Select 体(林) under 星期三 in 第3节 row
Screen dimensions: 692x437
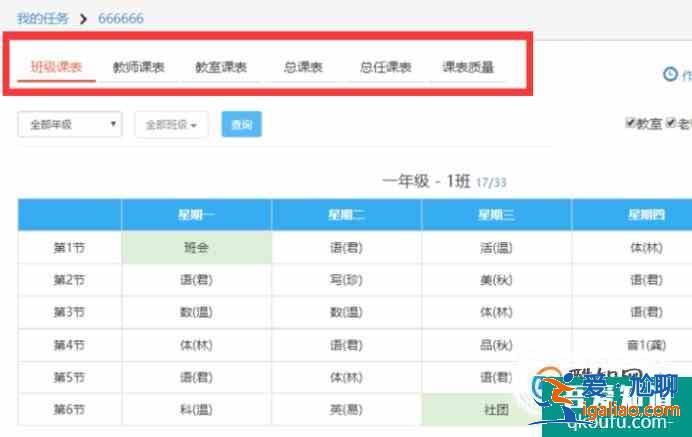click(496, 313)
